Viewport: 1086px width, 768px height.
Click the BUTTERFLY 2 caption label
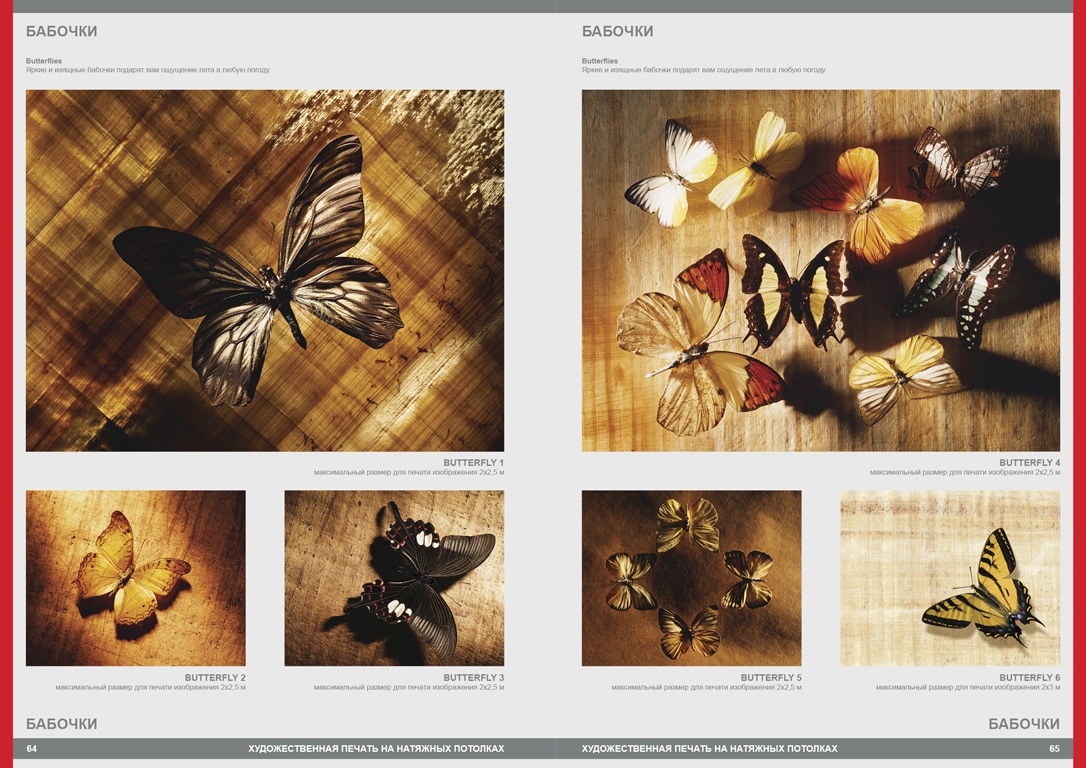[x=215, y=678]
